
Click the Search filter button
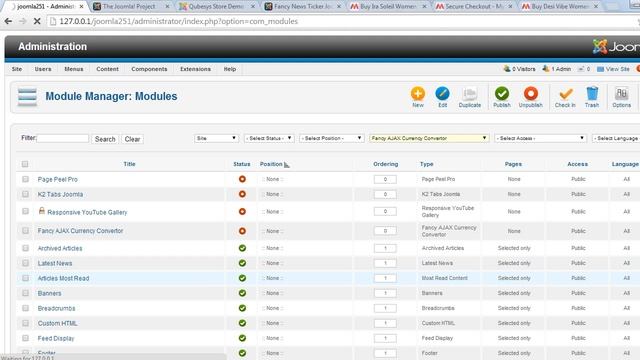[x=105, y=139]
